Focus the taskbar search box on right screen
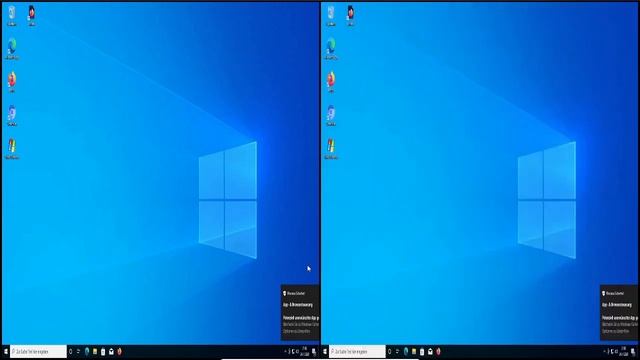 coord(357,351)
